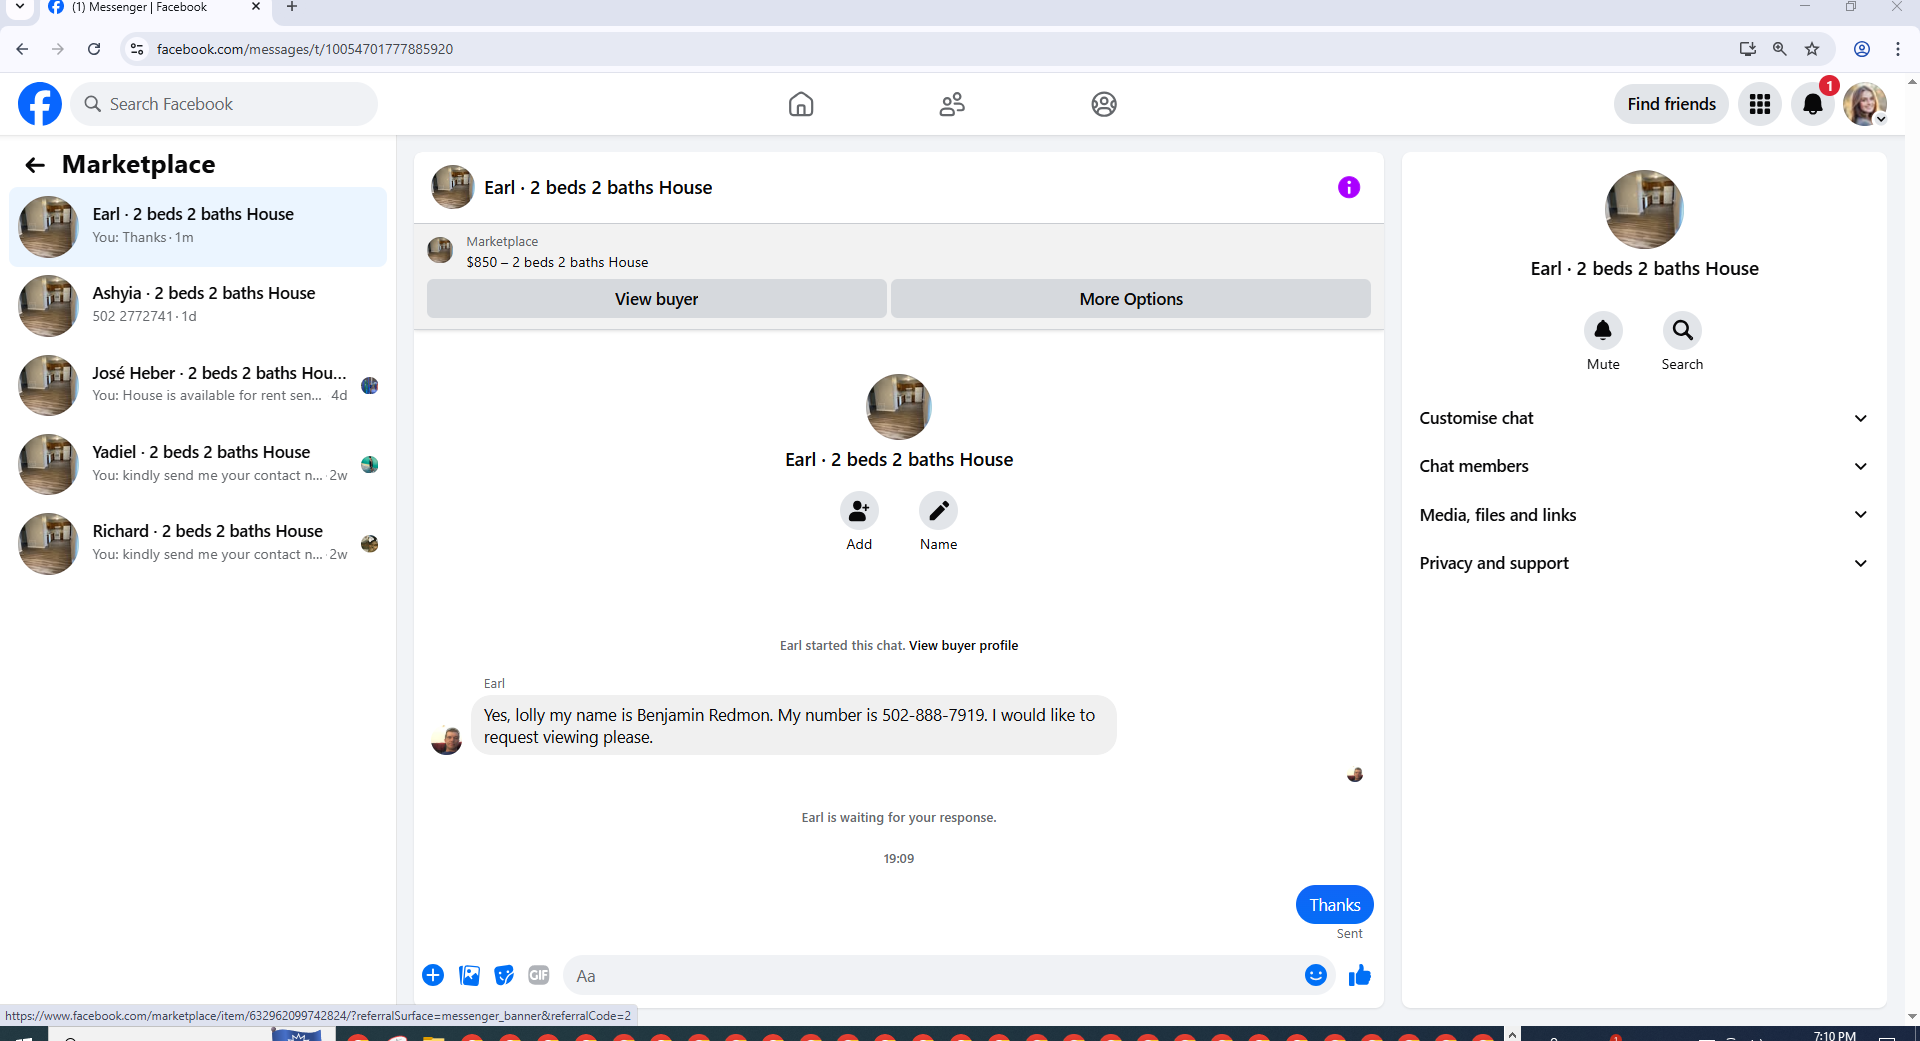Viewport: 1920px width, 1041px height.
Task: Open the Groups icon in top navigation
Action: click(1104, 104)
